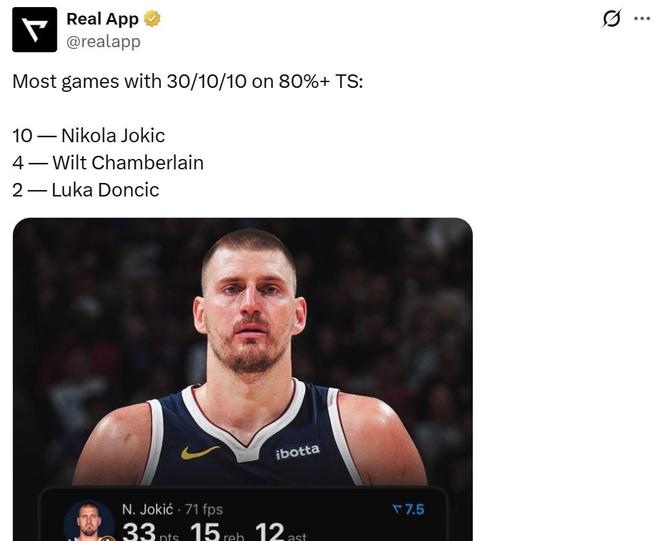Click the Nike swoosh on jersey
660x541 pixels.
click(x=200, y=453)
